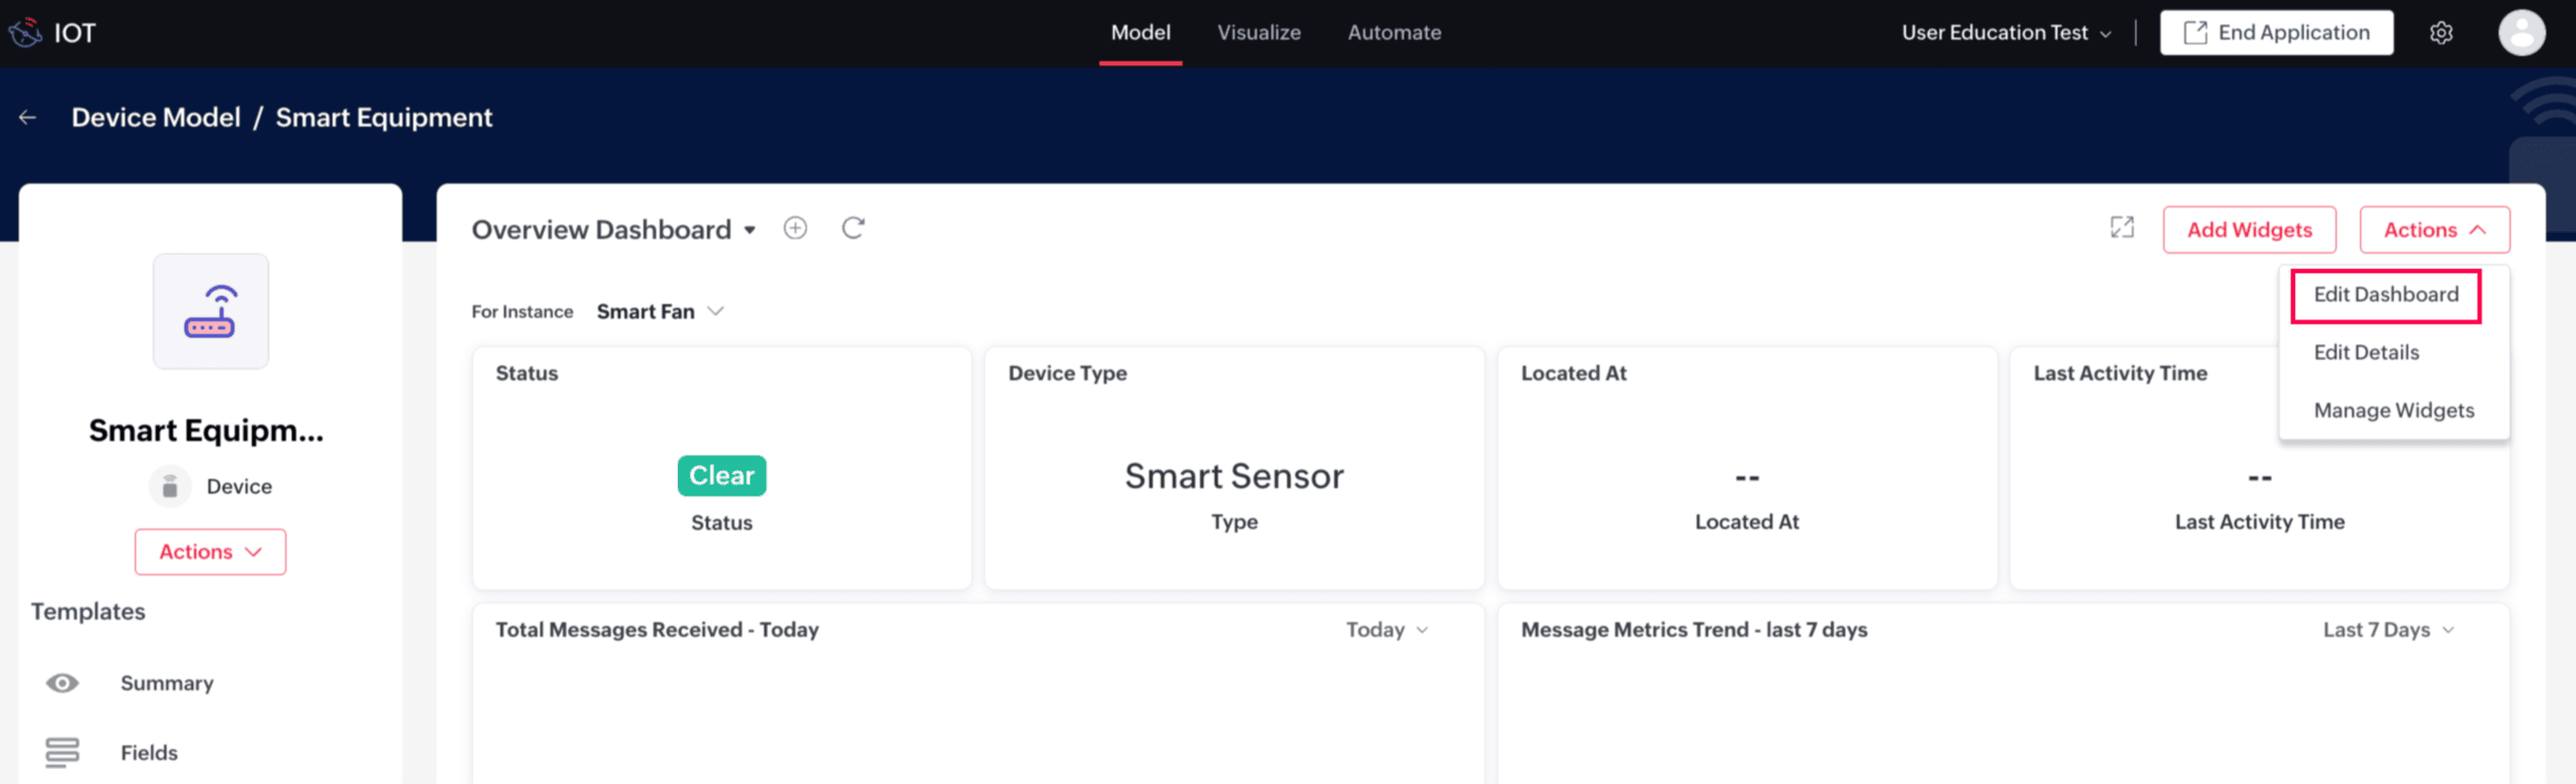Screen dimensions: 2576x784
Task: Click the Smart Equipment device image
Action: pos(210,311)
